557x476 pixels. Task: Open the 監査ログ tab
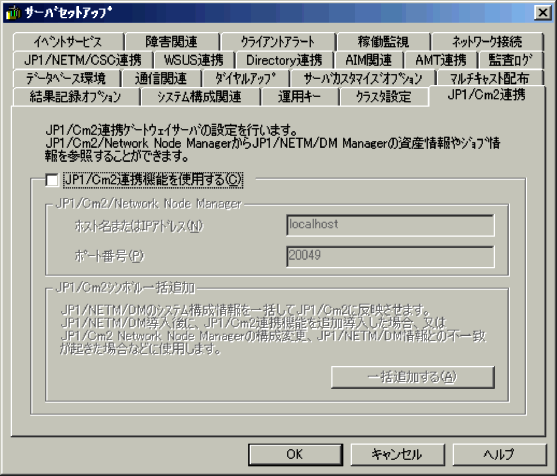pyautogui.click(x=511, y=60)
